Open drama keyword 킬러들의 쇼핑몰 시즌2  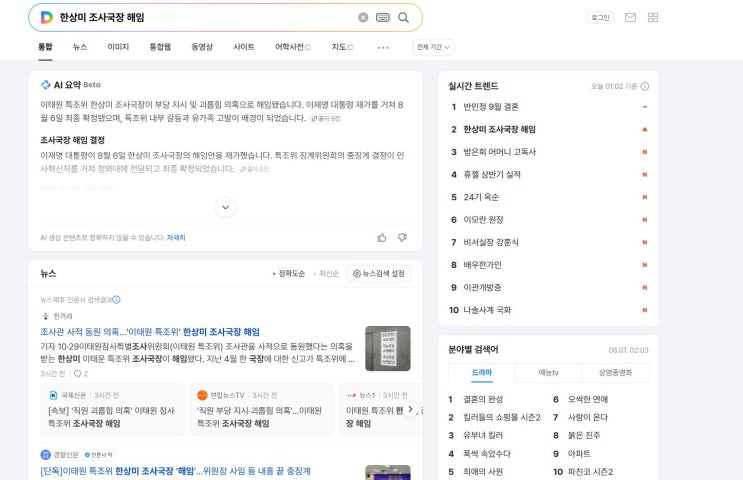coord(502,417)
